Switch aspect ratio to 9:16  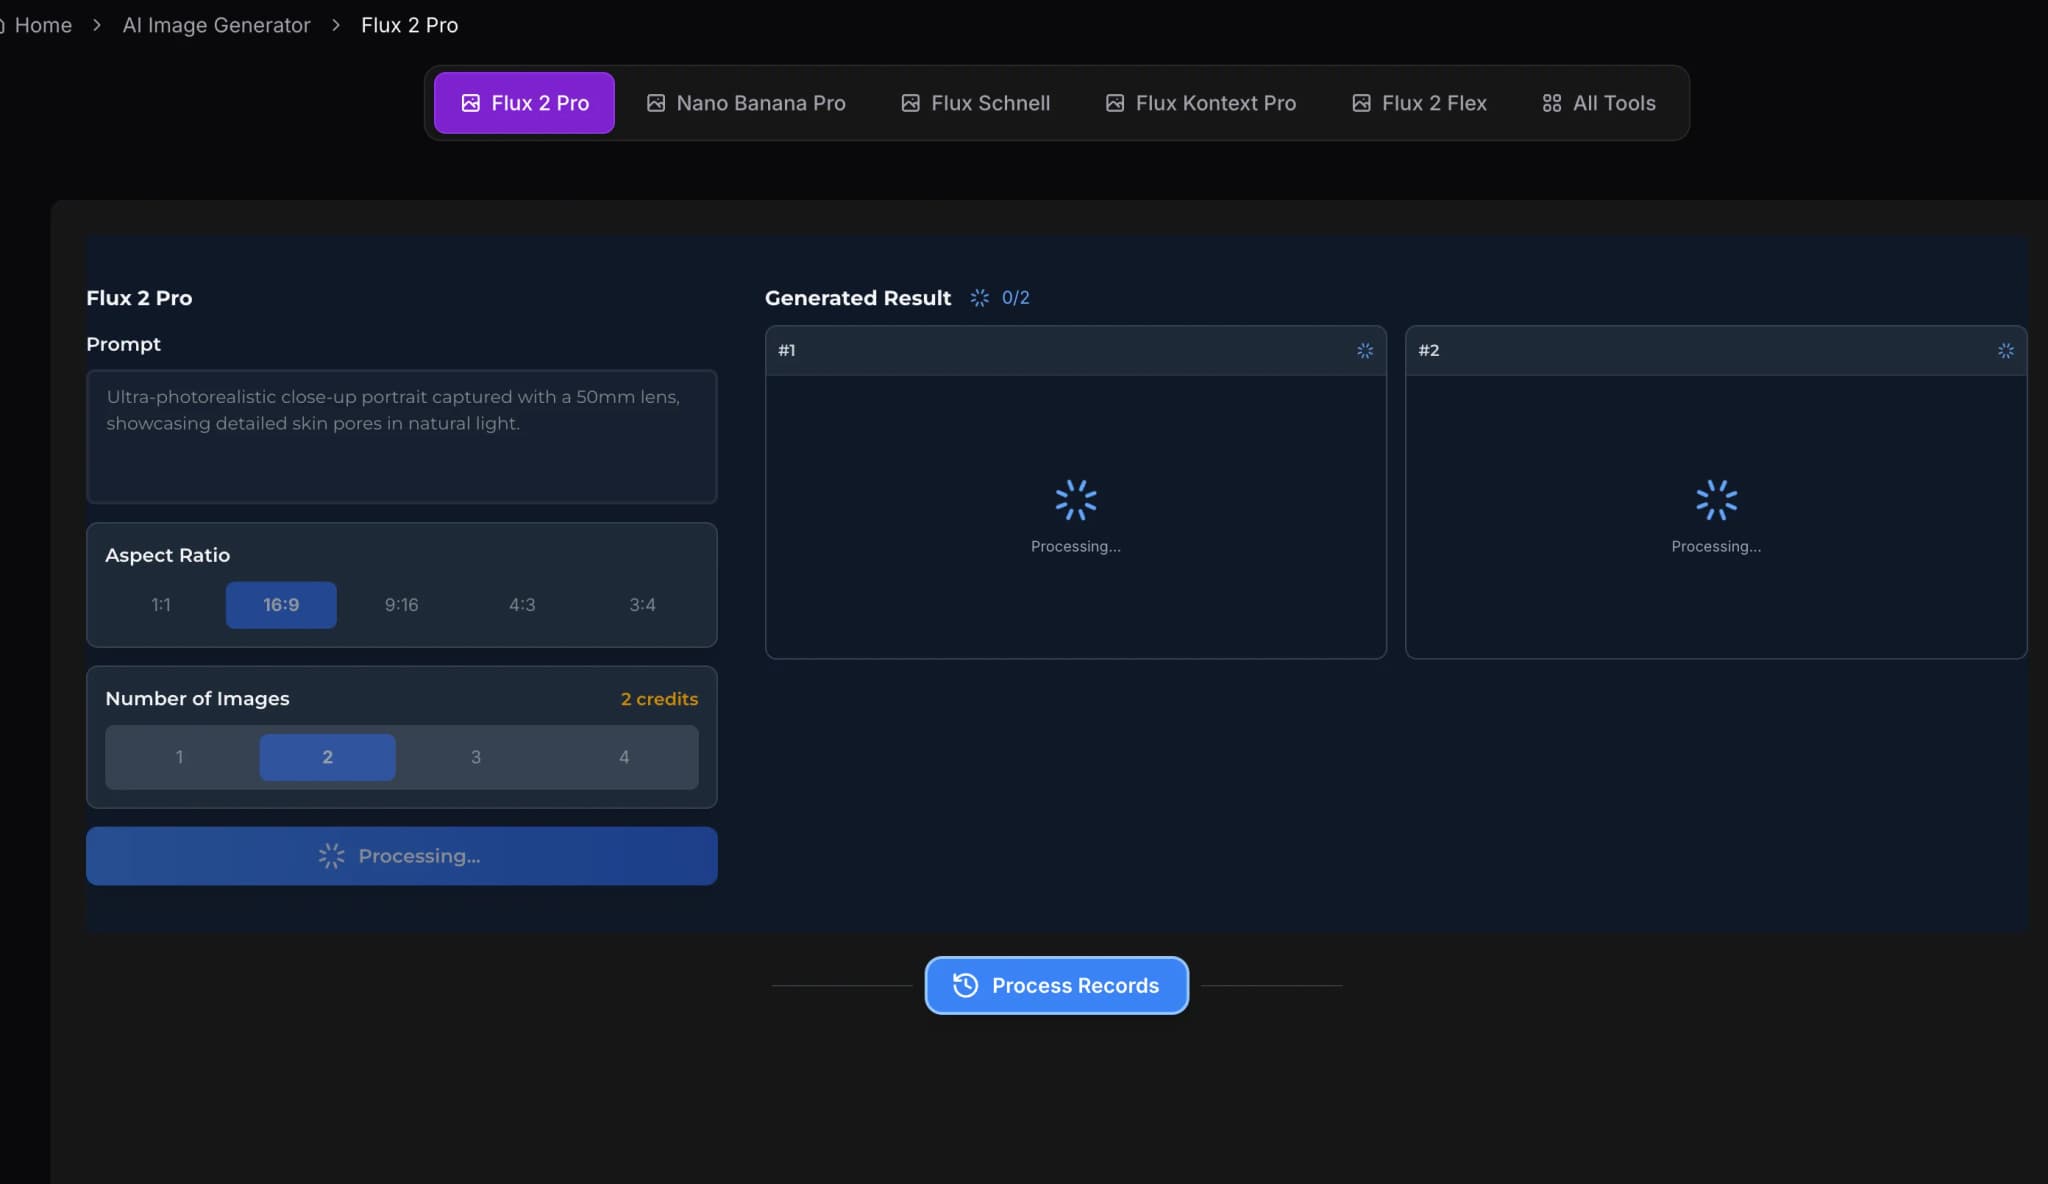(401, 604)
